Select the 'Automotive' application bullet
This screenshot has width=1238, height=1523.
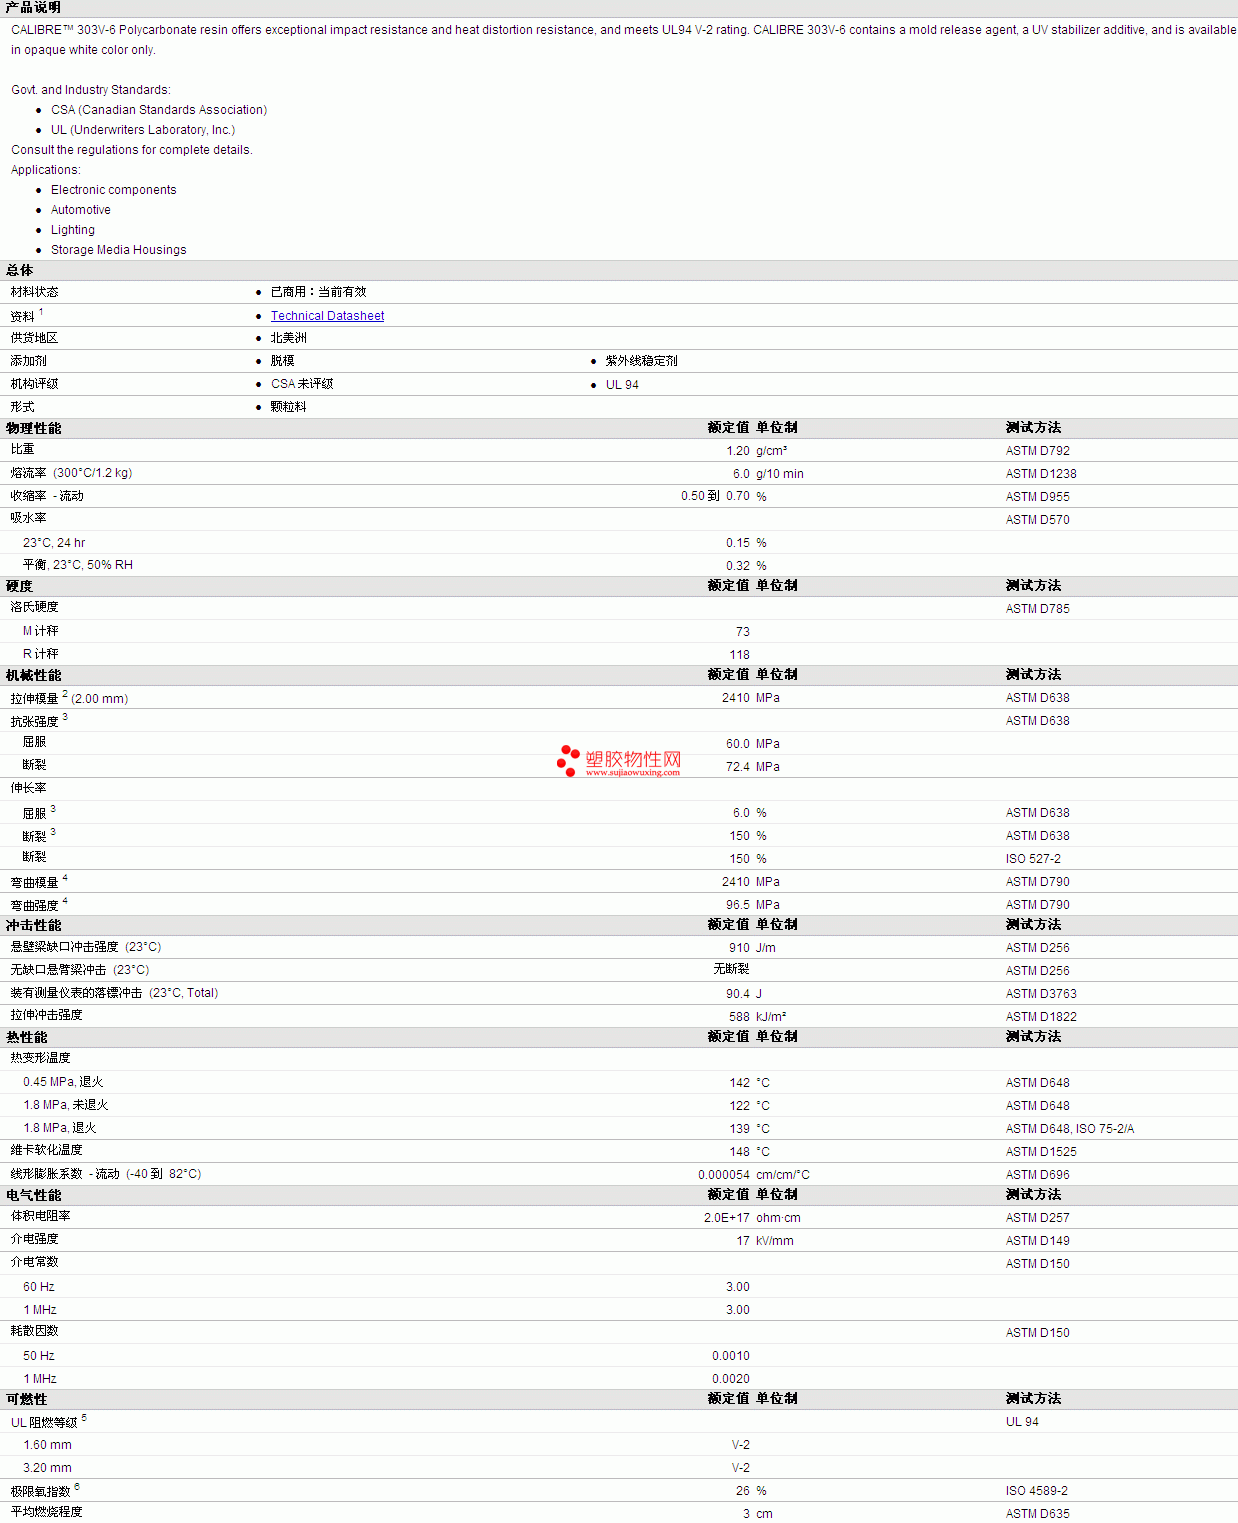[81, 210]
